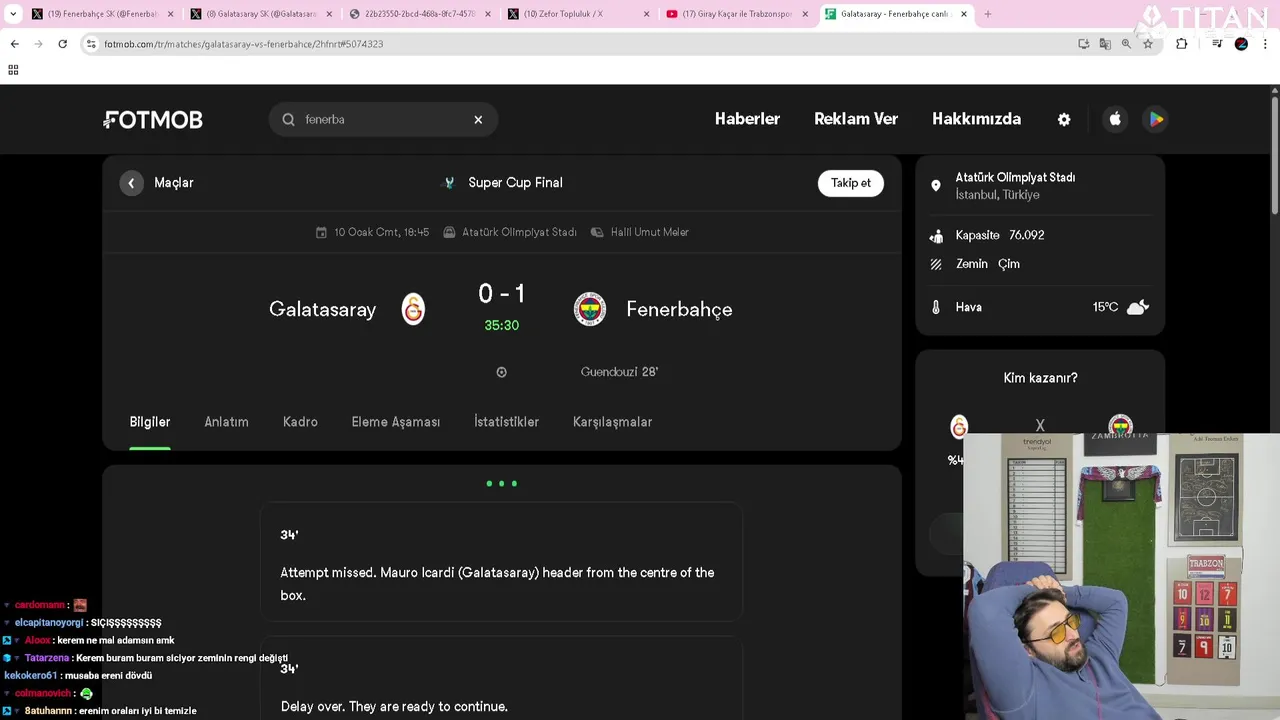Click the Maçlar back link text
This screenshot has height=720, width=1280.
(174, 183)
